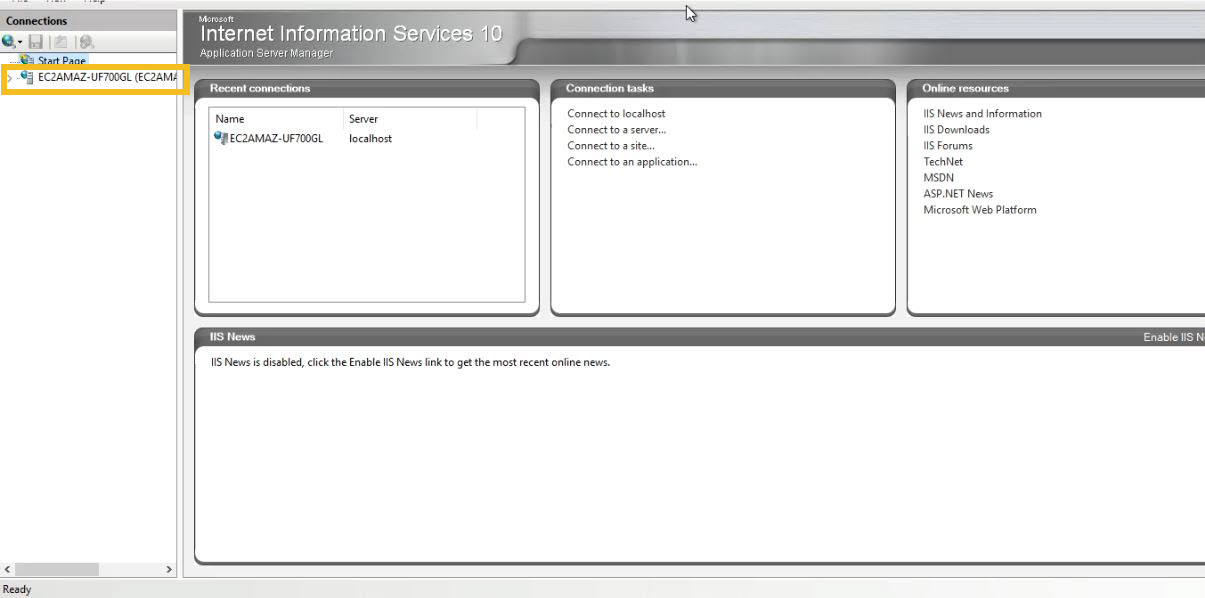This screenshot has height=598, width=1205.
Task: Open the Create New Connection dropdown arrow
Action: tap(19, 42)
